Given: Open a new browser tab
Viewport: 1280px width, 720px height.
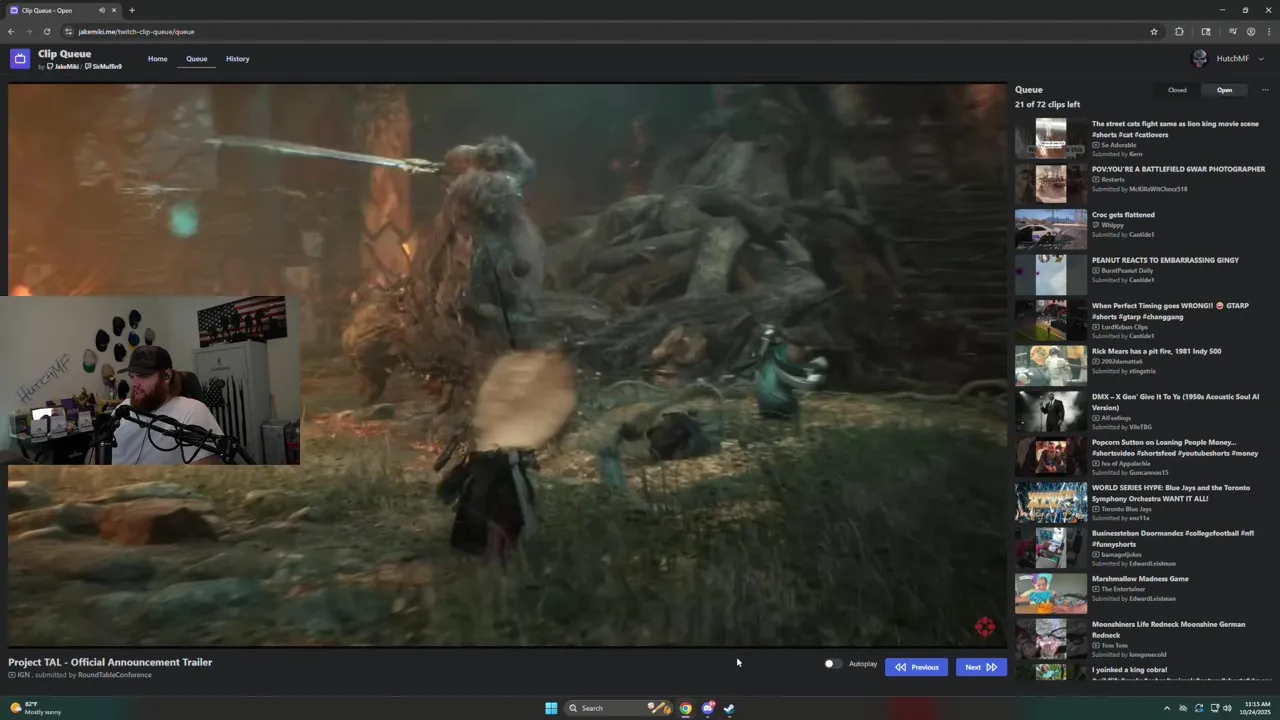Looking at the screenshot, I should point(132,10).
